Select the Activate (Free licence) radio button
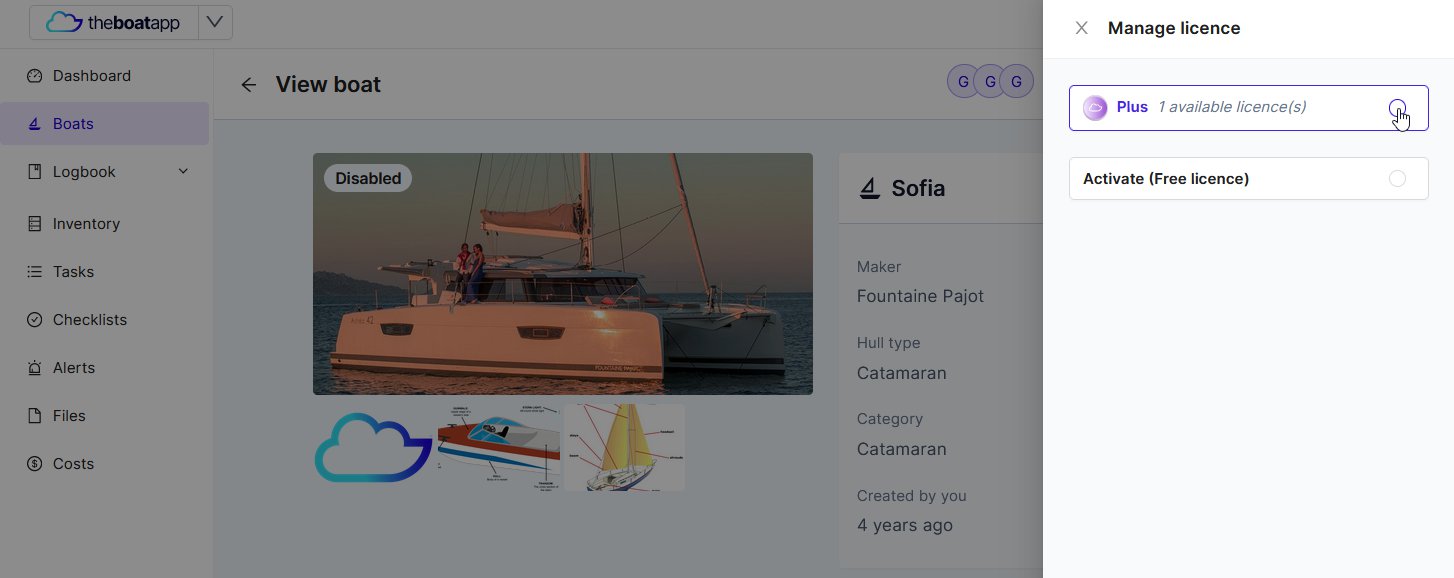 click(x=1397, y=179)
